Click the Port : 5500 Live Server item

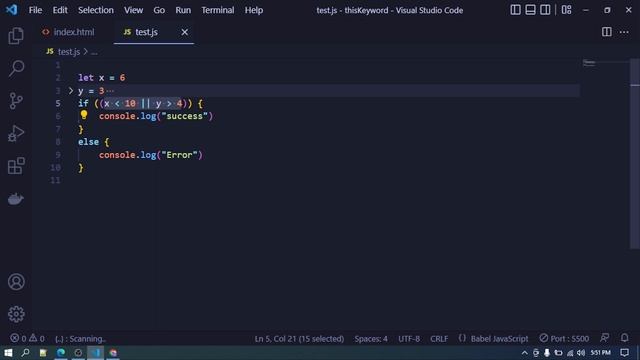pos(564,338)
